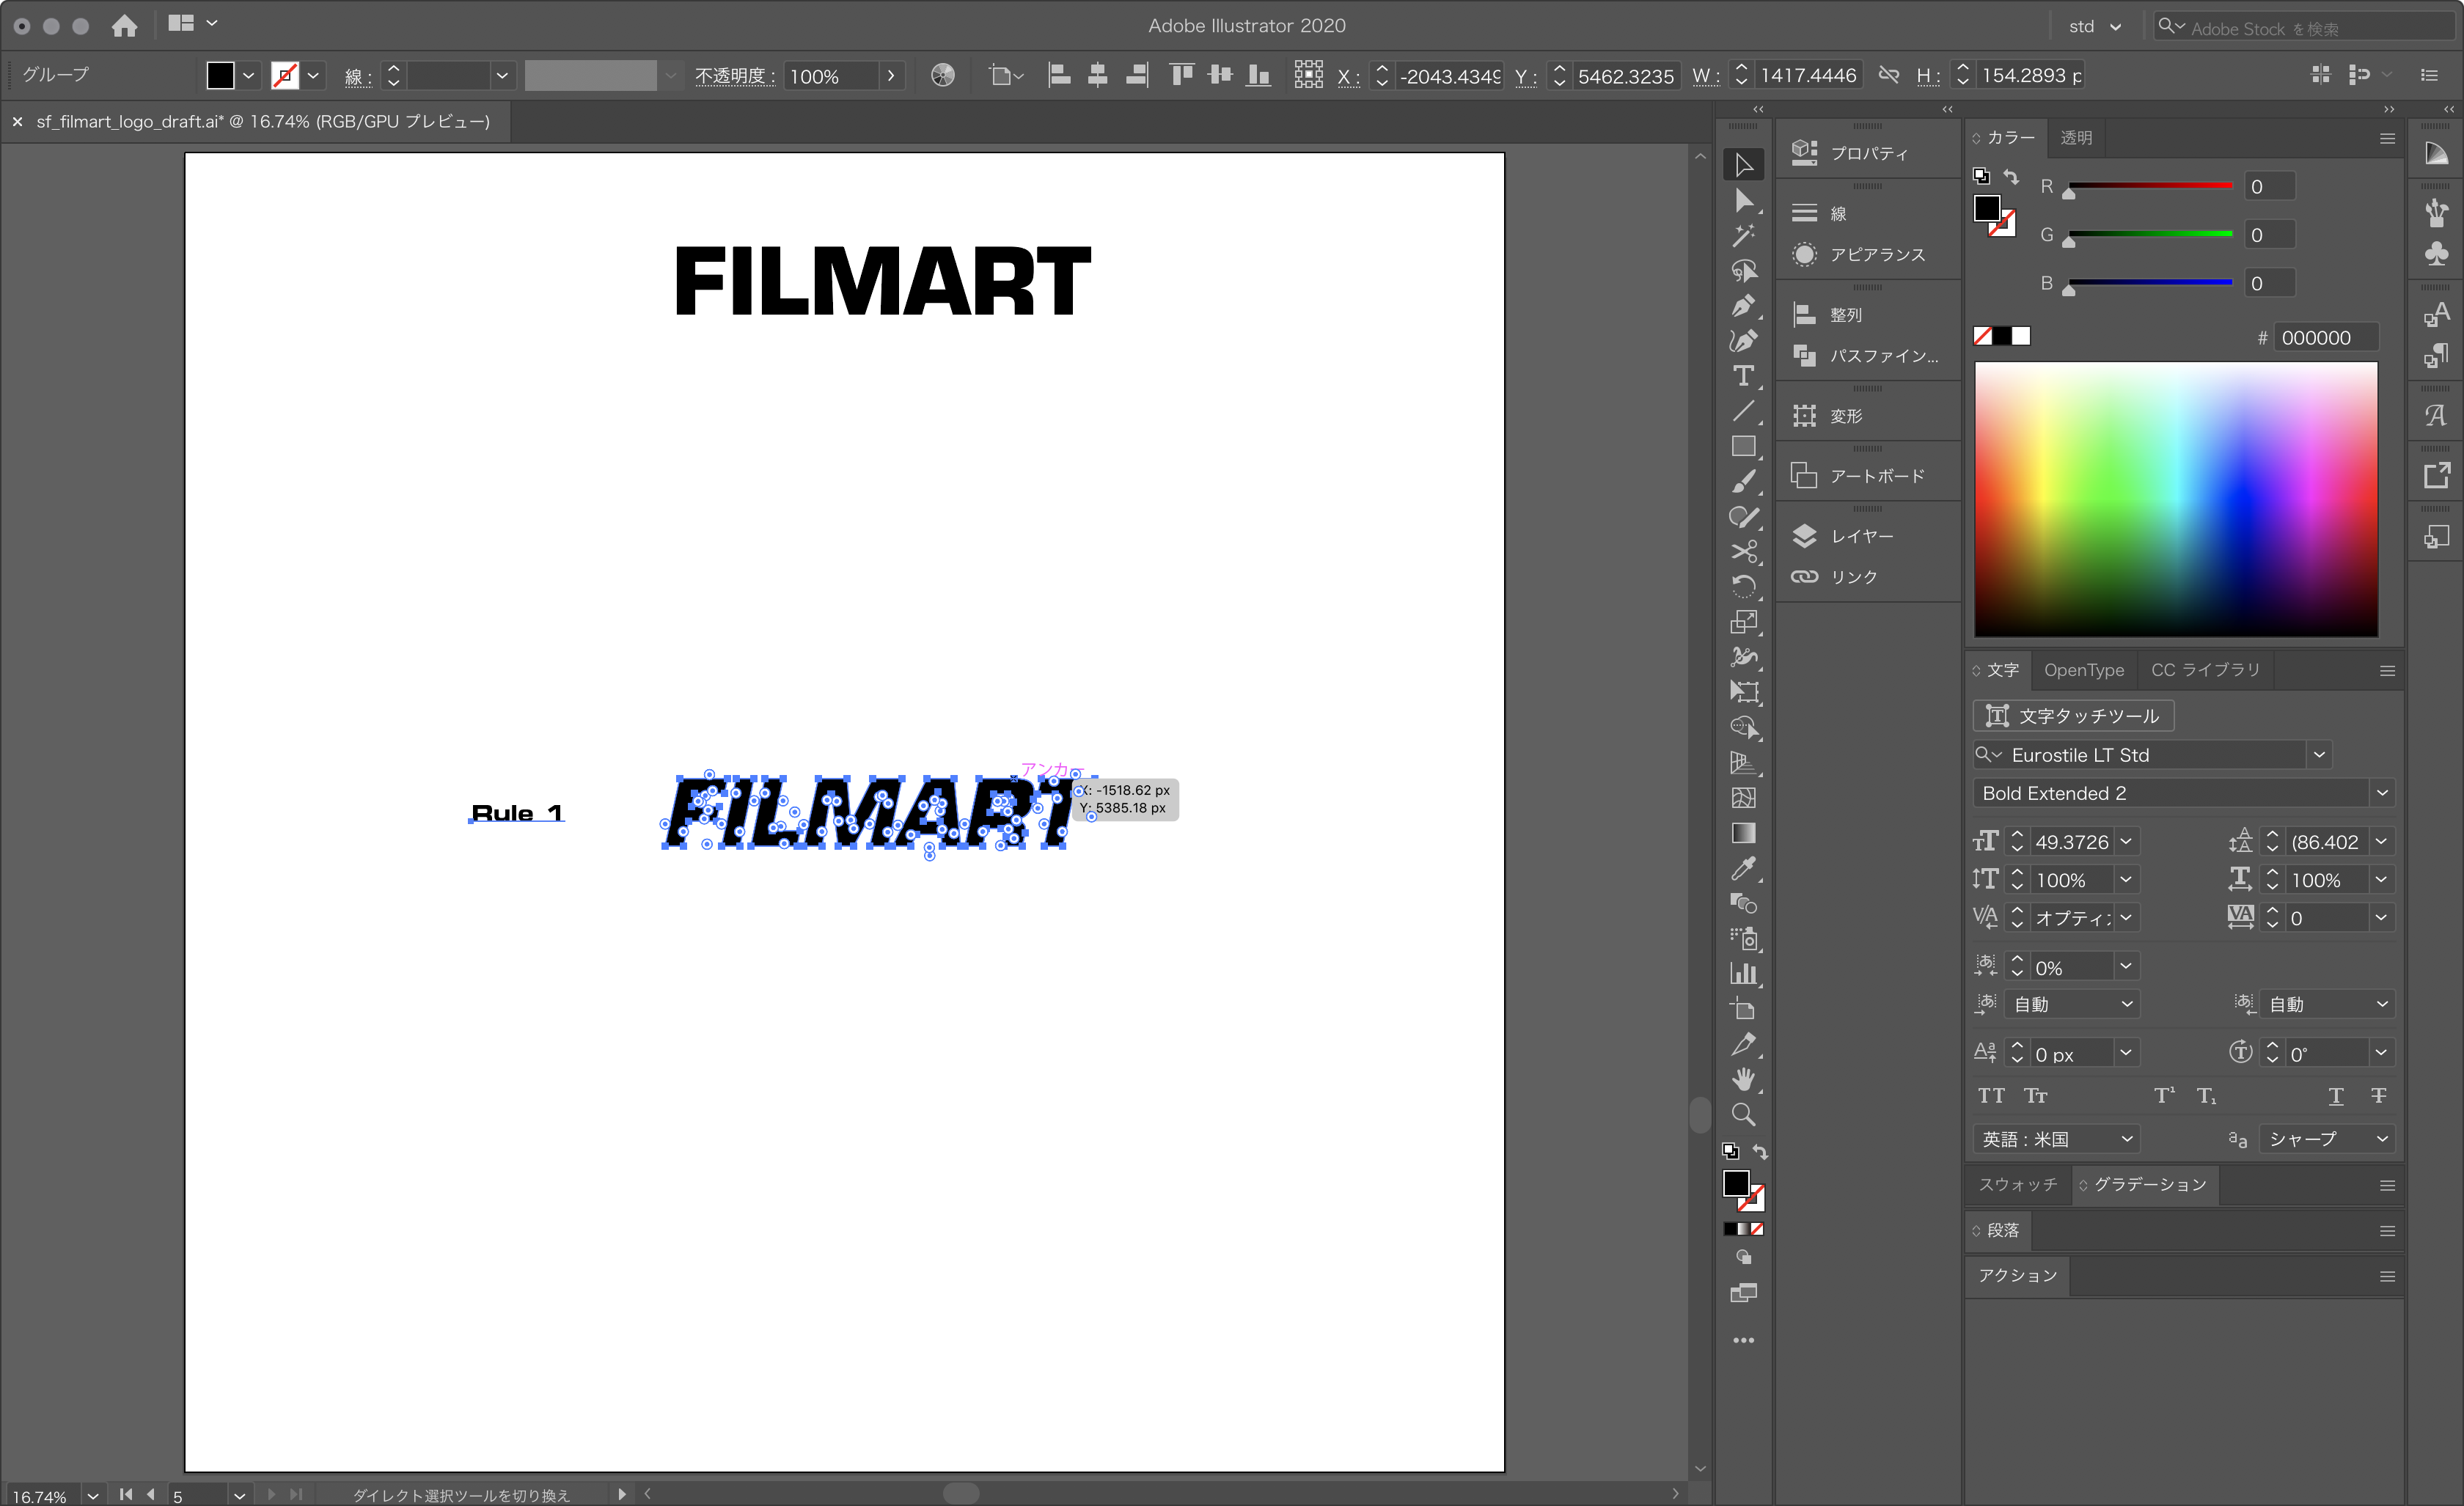Select the Column Graph tool
The width and height of the screenshot is (2464, 1506).
[x=1743, y=973]
